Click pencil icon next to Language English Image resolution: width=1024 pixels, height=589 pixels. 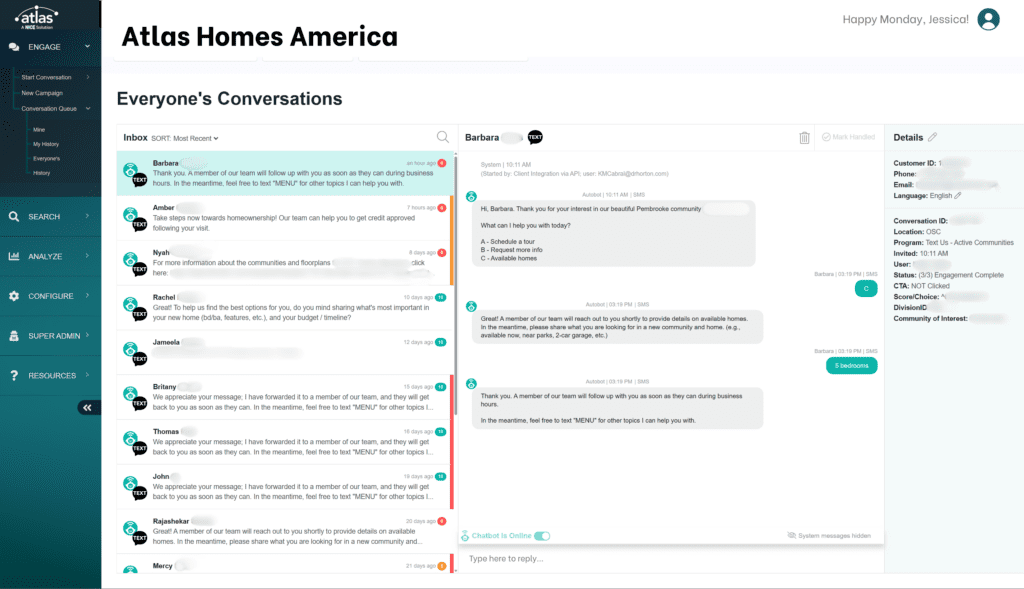click(958, 195)
